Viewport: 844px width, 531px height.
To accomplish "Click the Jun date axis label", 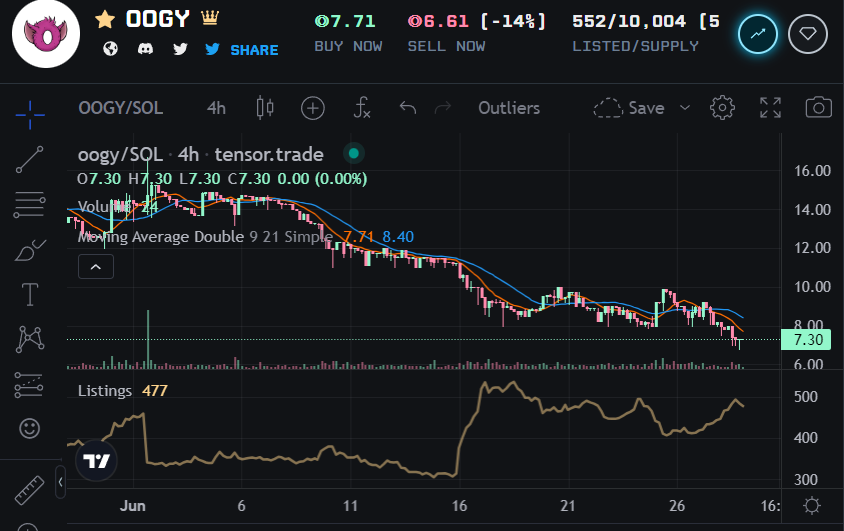I will (x=132, y=506).
